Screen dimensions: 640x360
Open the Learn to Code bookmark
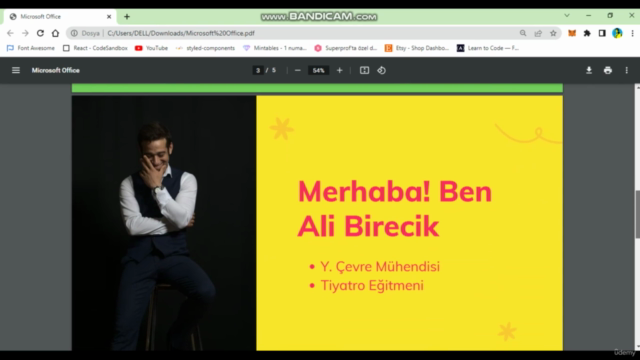click(488, 48)
